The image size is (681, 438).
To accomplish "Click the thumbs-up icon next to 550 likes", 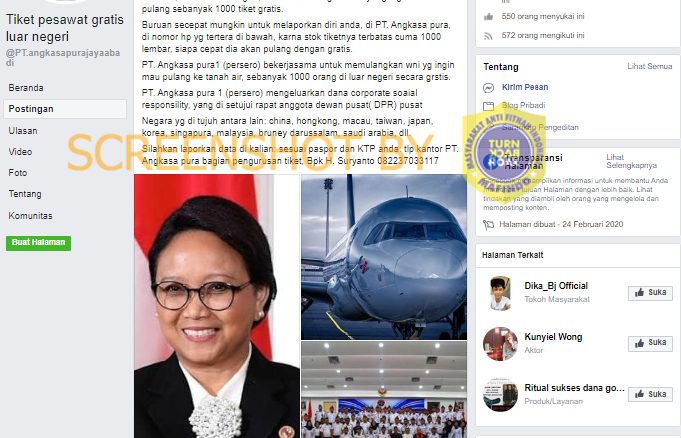I will pyautogui.click(x=489, y=17).
